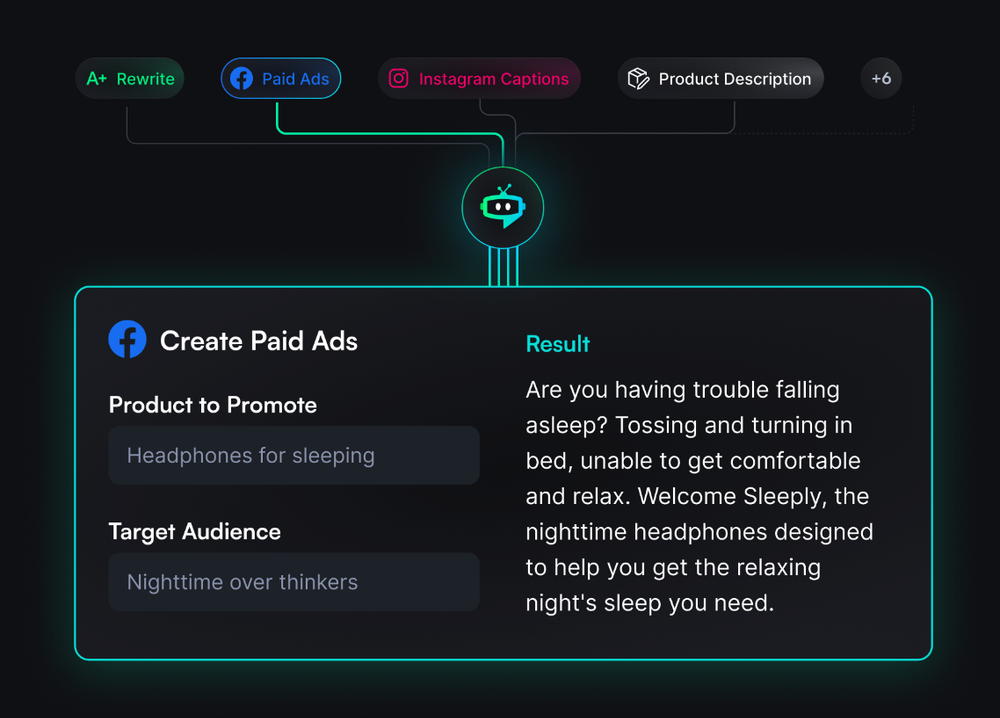Screen dimensions: 1000x718
Task: Open the Target Audience suggestions
Action: click(293, 582)
